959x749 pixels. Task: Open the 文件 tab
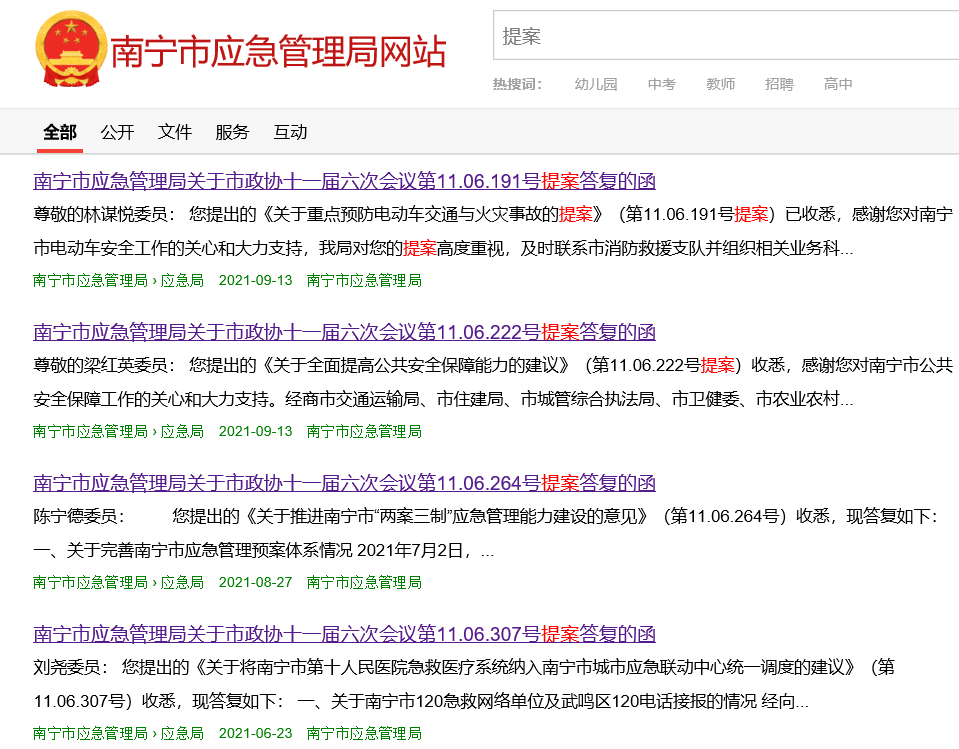click(175, 132)
